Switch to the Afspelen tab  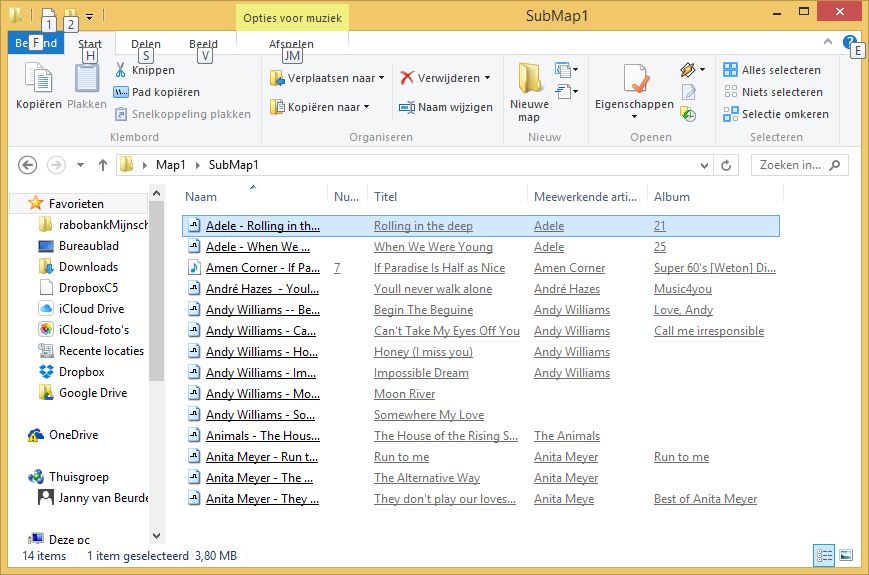[x=292, y=43]
